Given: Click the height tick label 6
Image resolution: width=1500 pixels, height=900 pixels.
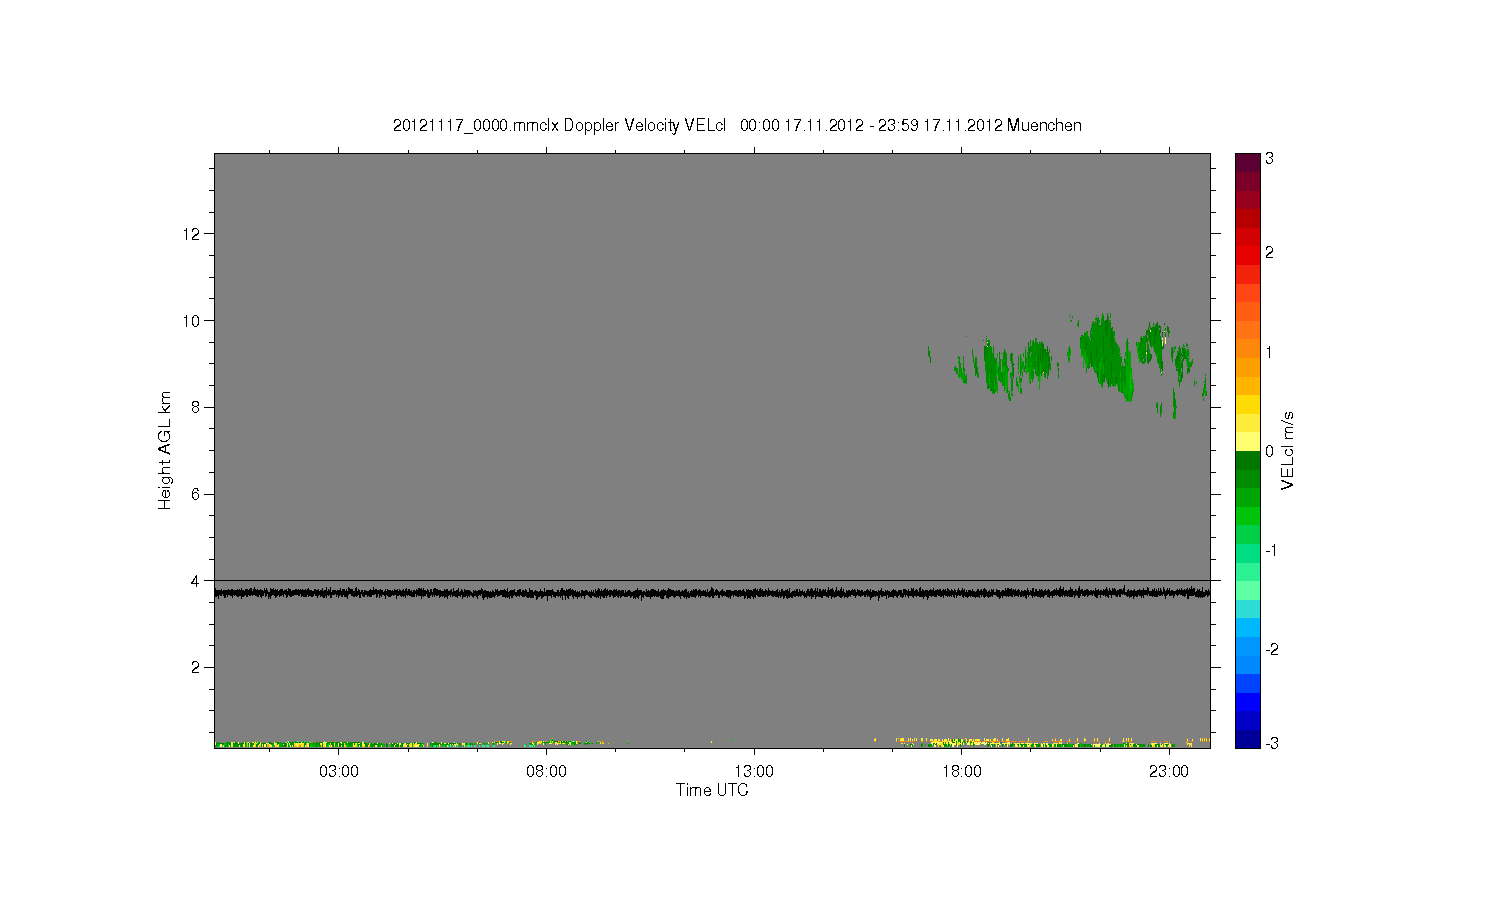Looking at the screenshot, I should tap(195, 494).
